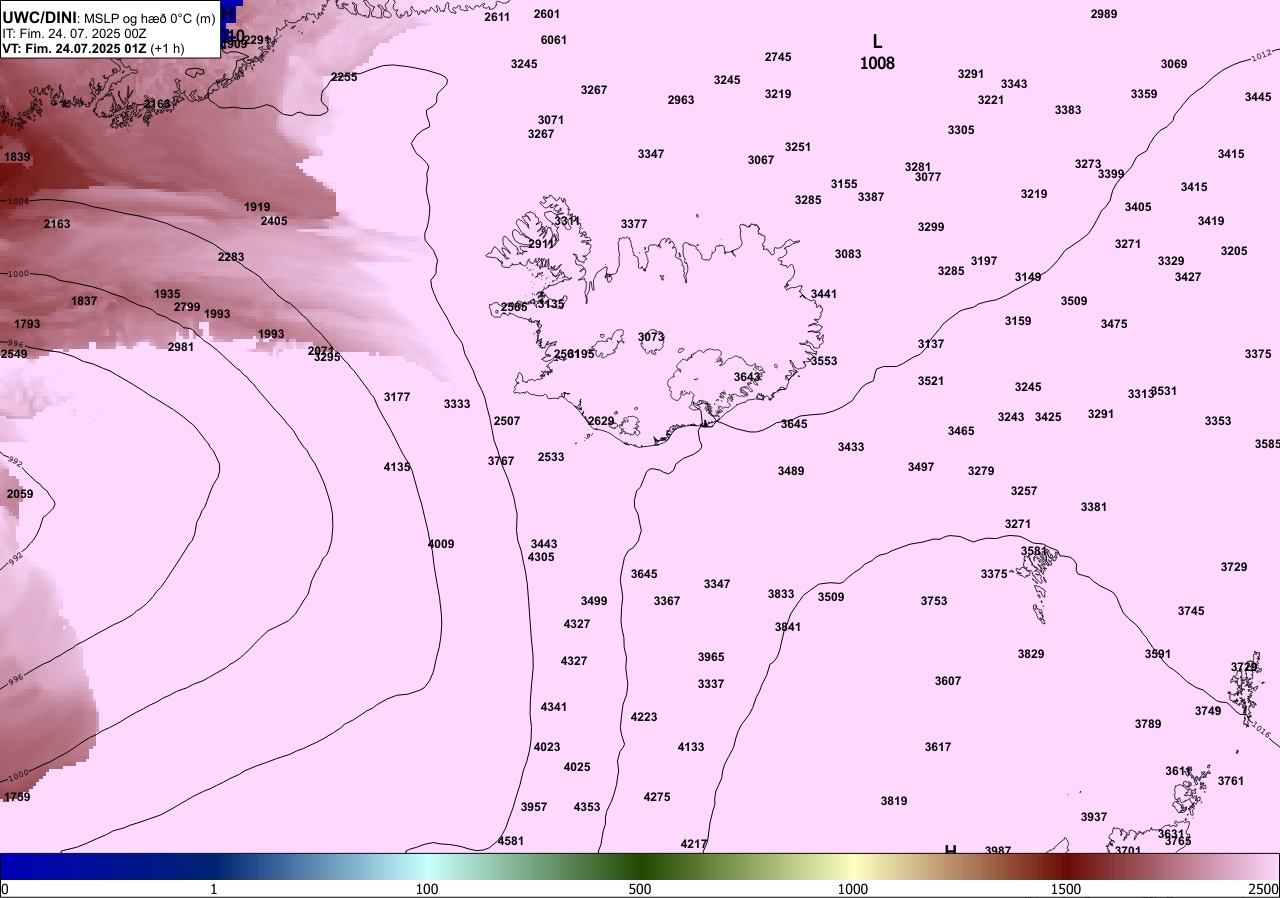Select the height value 3069
The height and width of the screenshot is (898, 1280).
click(x=1174, y=64)
